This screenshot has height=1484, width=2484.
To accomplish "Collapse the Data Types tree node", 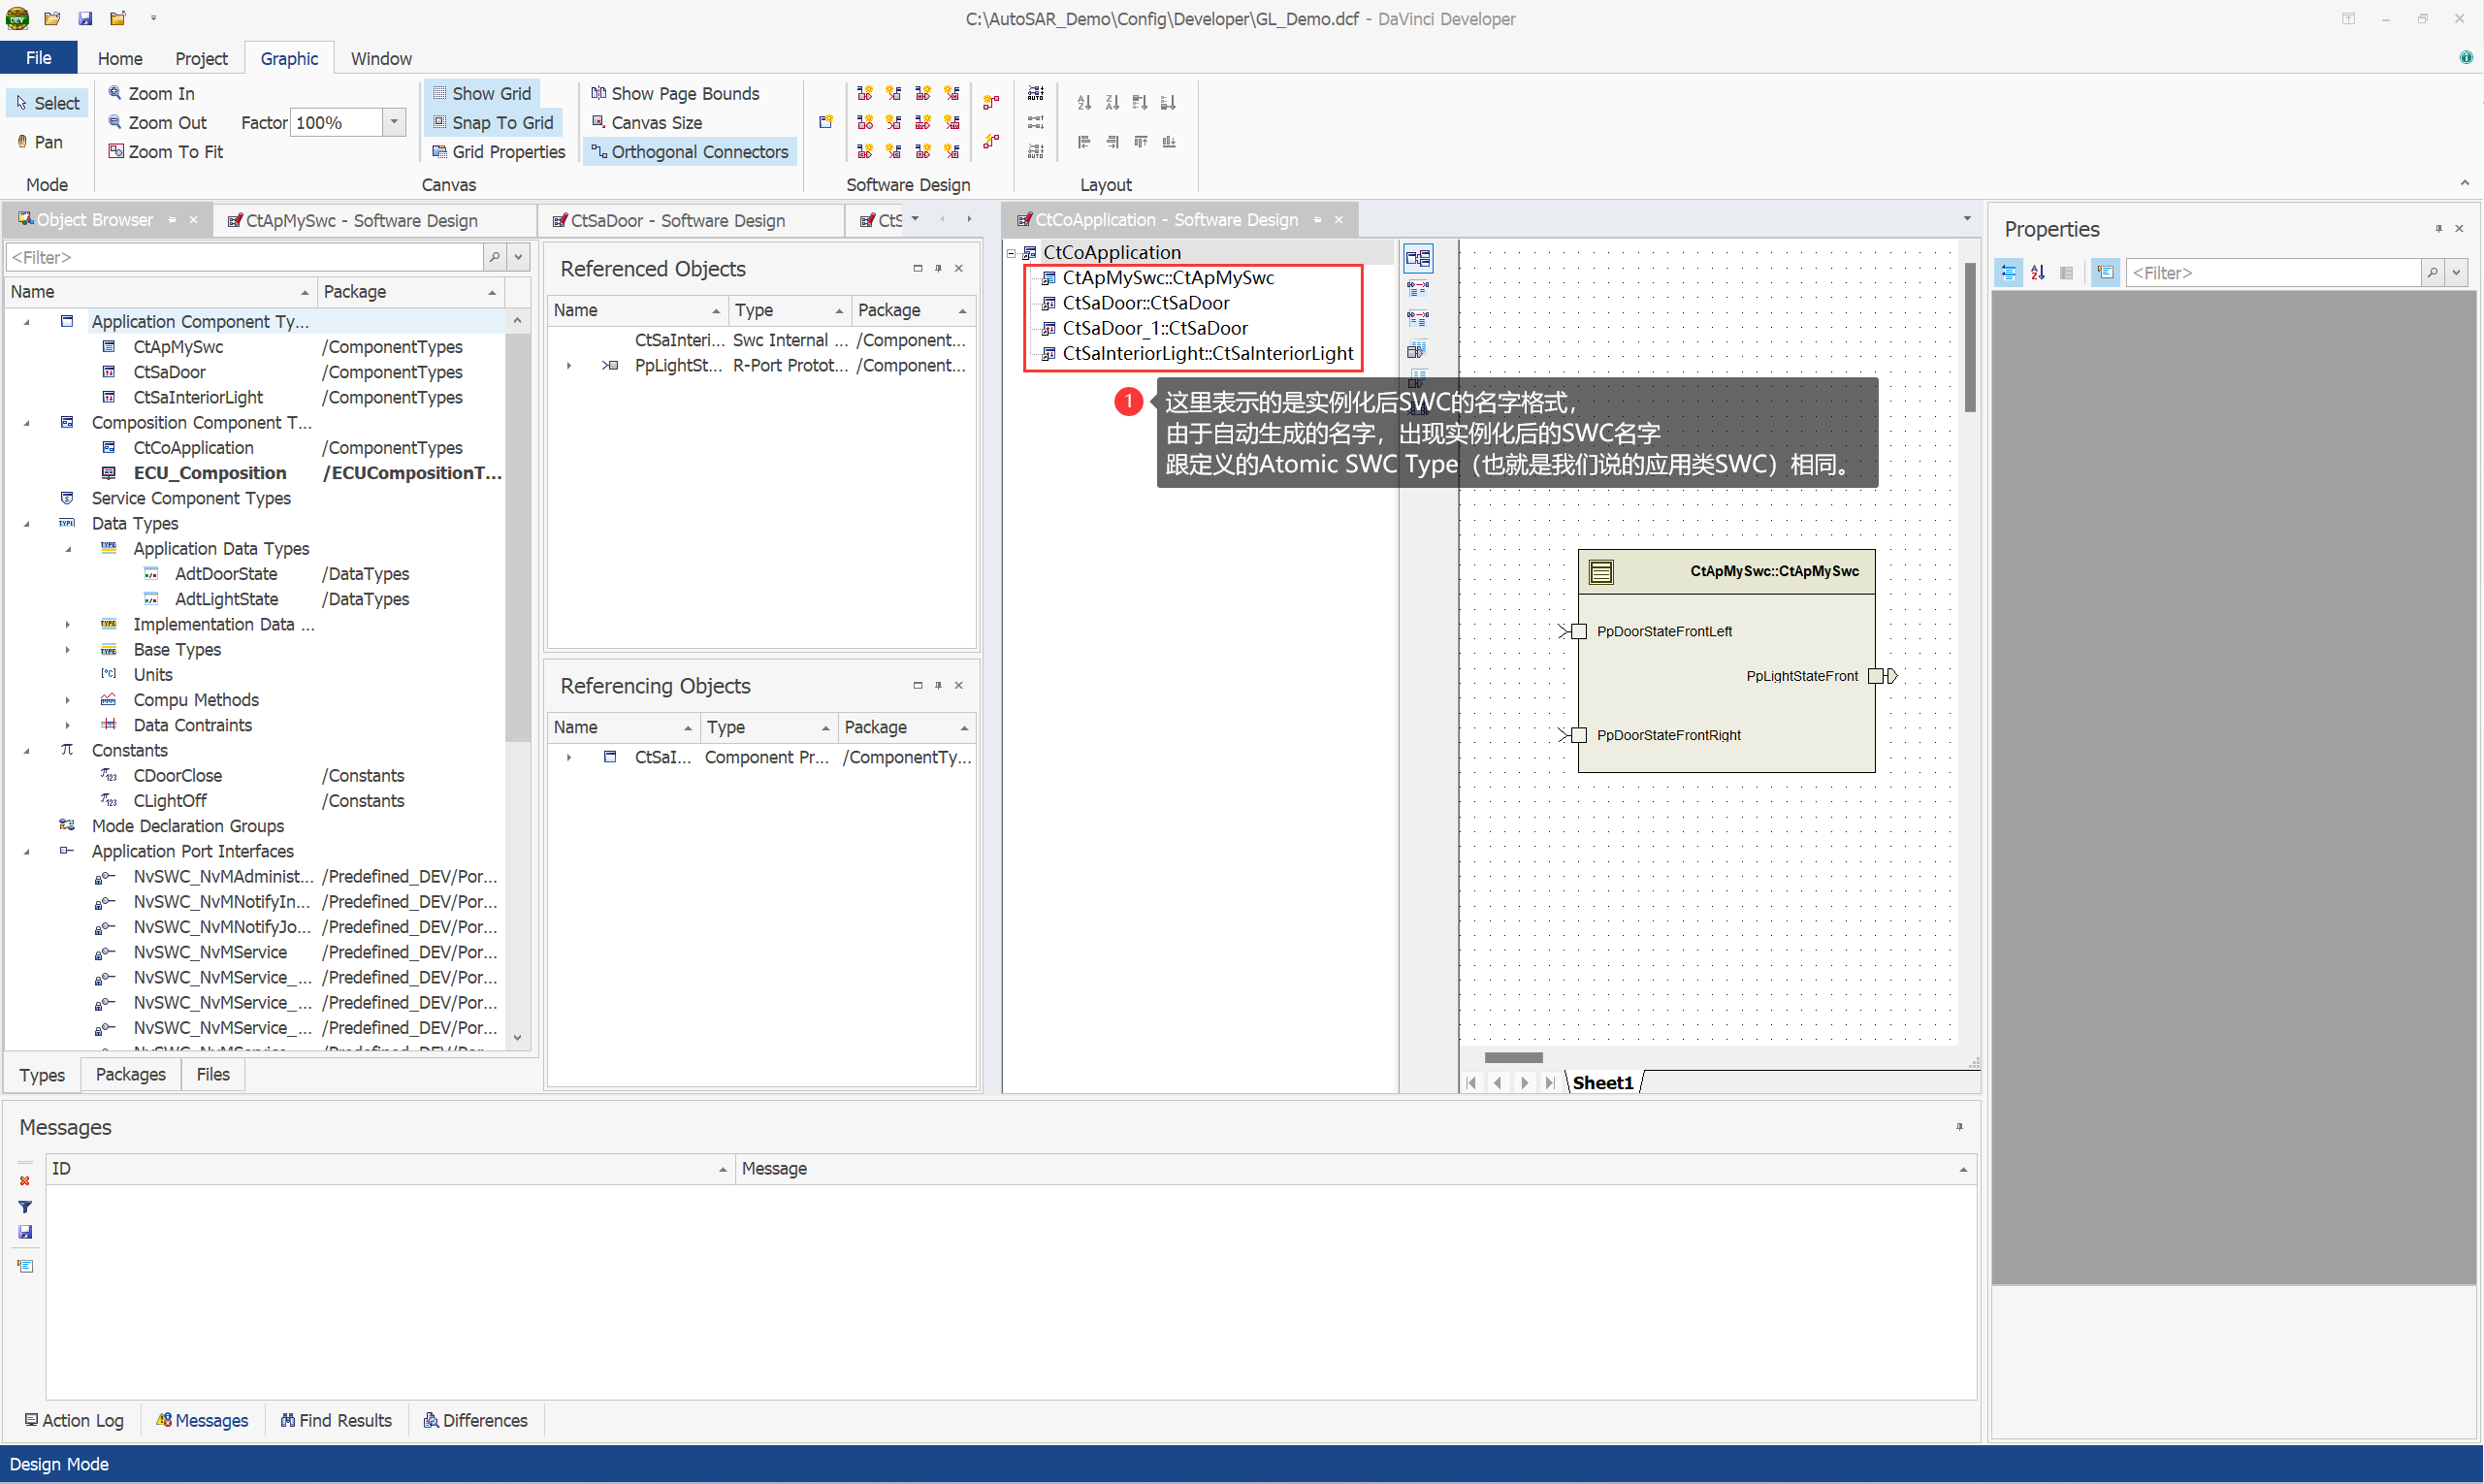I will click(x=27, y=523).
